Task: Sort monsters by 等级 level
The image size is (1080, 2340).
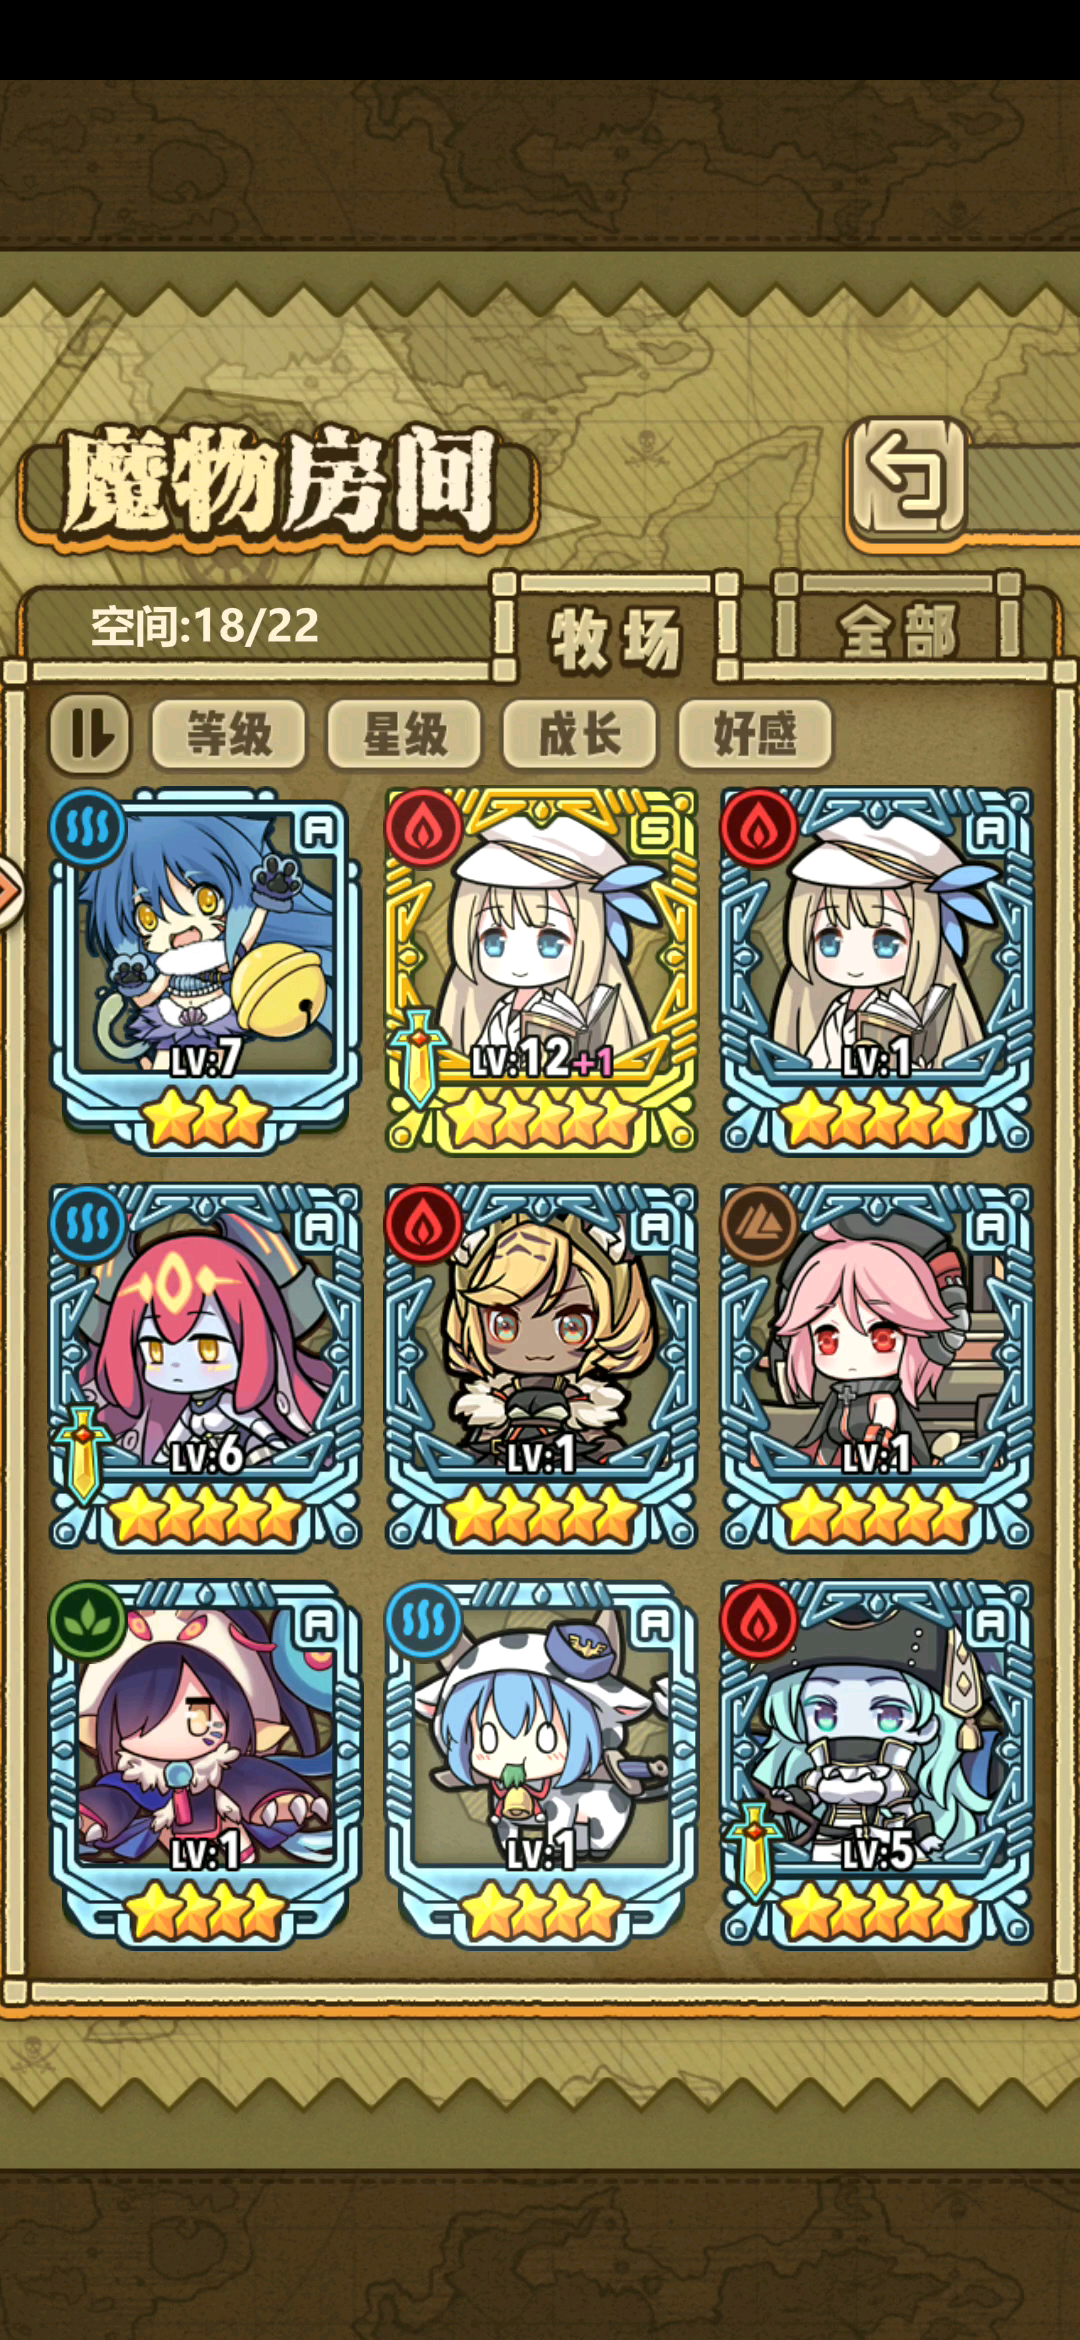Action: (x=229, y=734)
